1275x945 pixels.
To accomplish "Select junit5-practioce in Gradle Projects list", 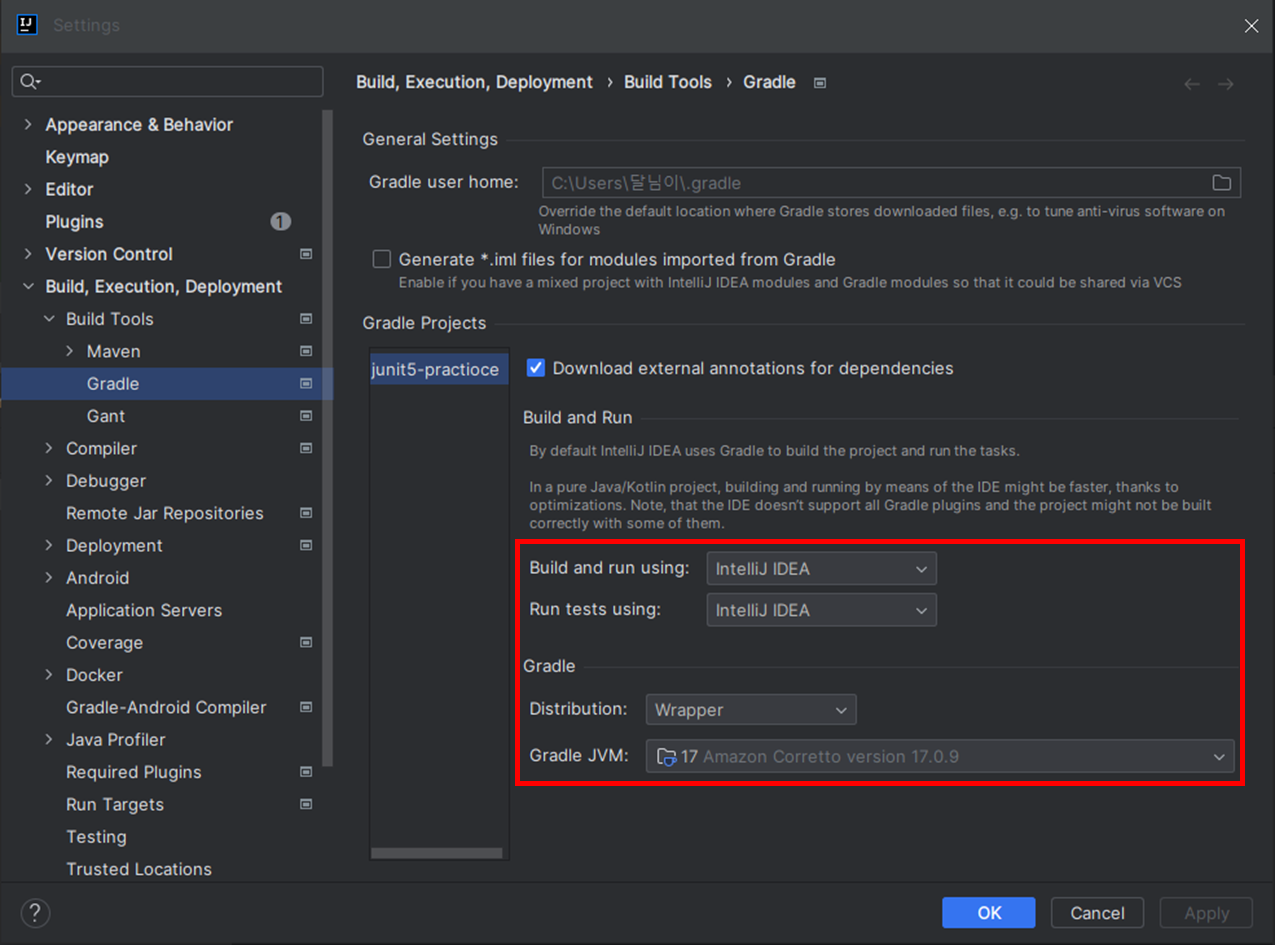I will coord(439,369).
